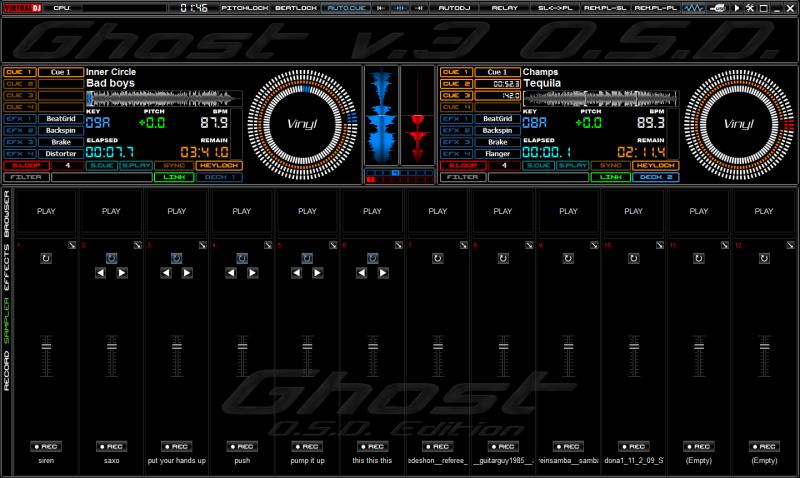Viewport: 800px width, 478px height.
Task: Open the corner options icon of sampler slot 1
Action: [72, 245]
